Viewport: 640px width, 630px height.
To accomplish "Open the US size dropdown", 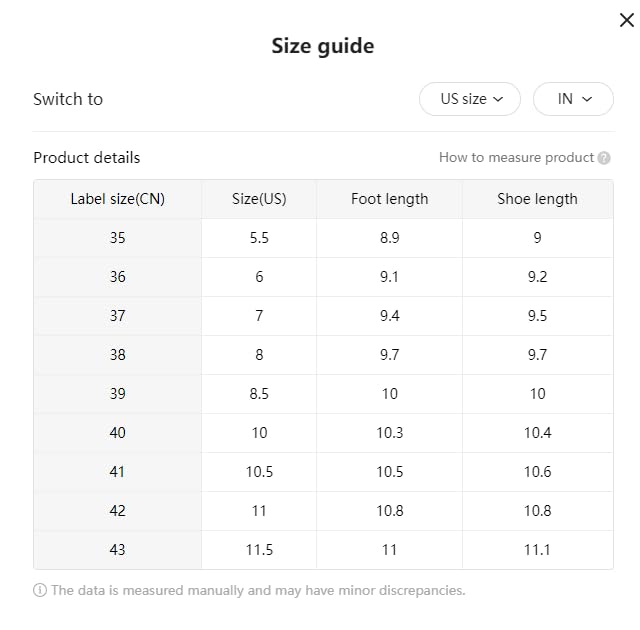I will [x=469, y=99].
